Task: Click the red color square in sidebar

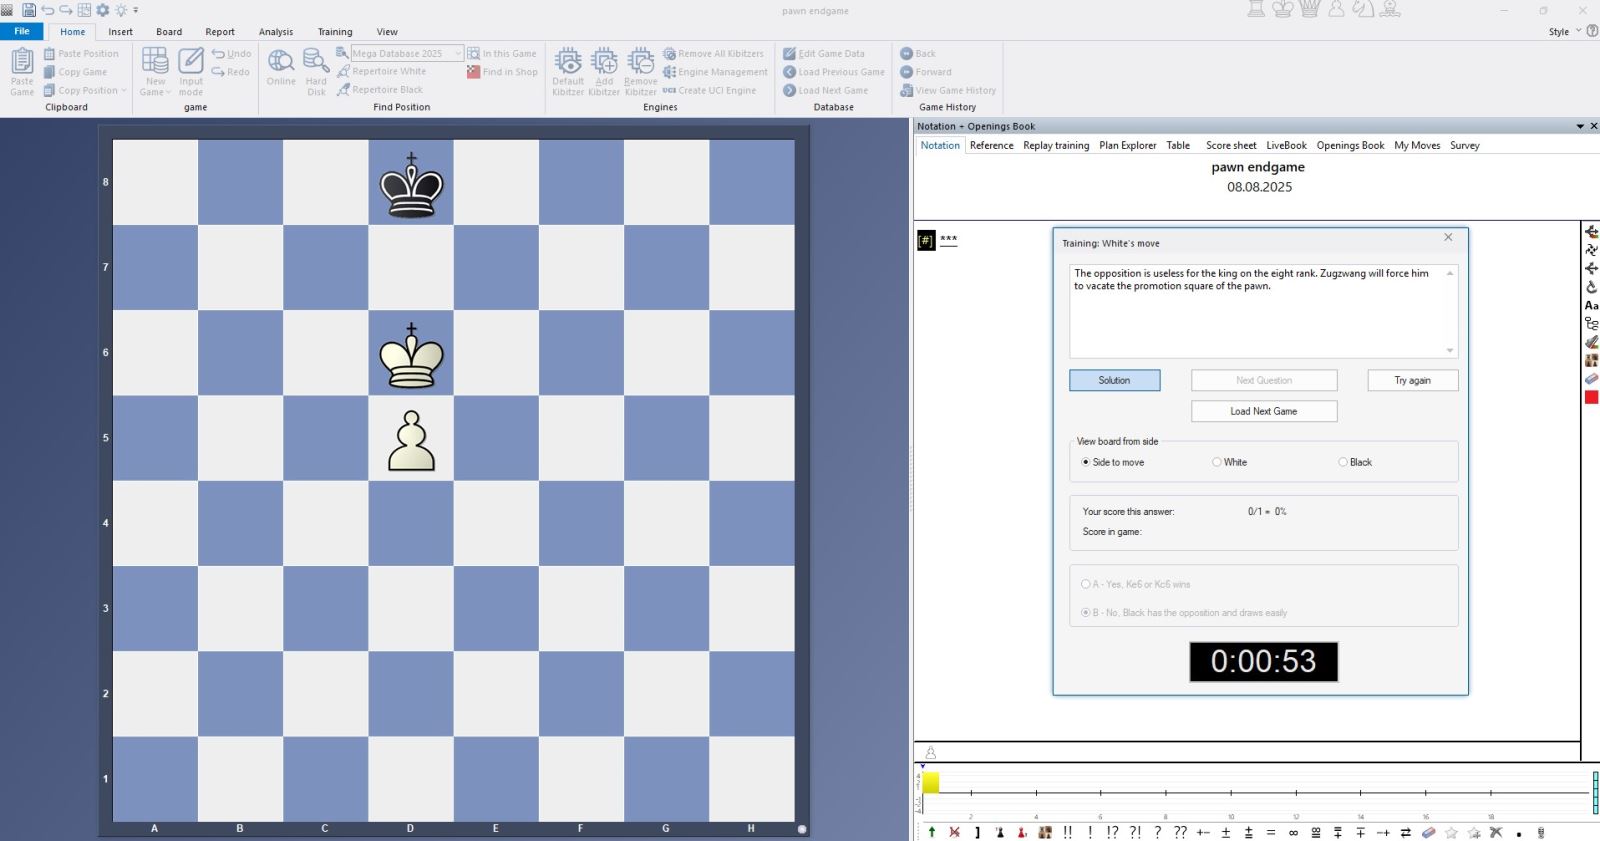Action: (x=1591, y=398)
